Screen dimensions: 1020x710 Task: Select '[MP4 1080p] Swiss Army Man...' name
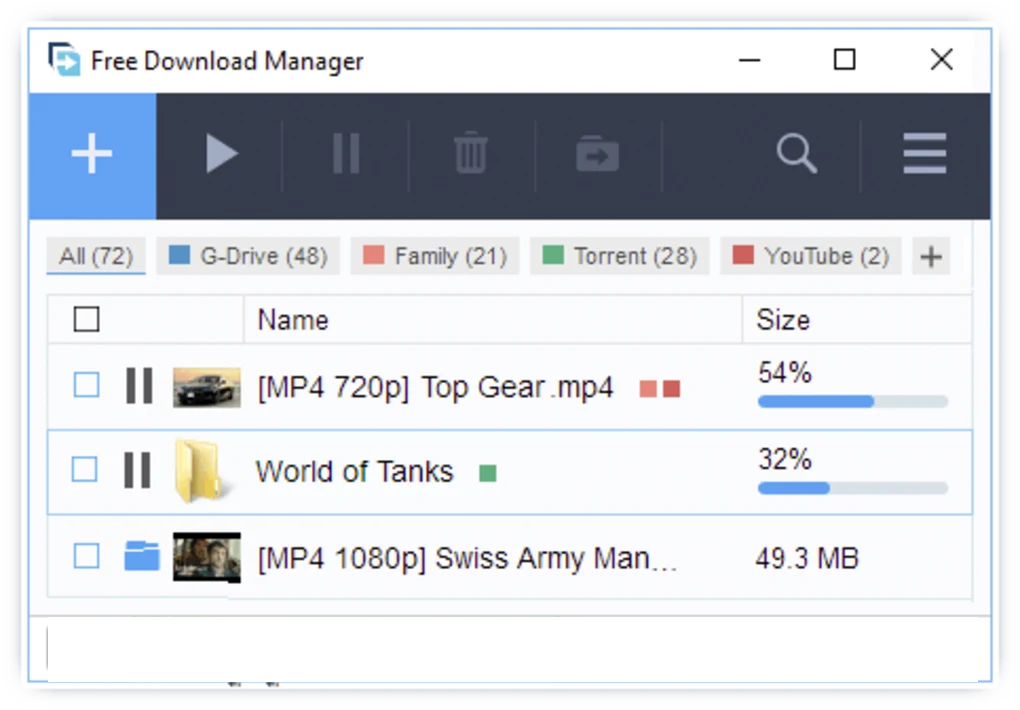(x=467, y=559)
